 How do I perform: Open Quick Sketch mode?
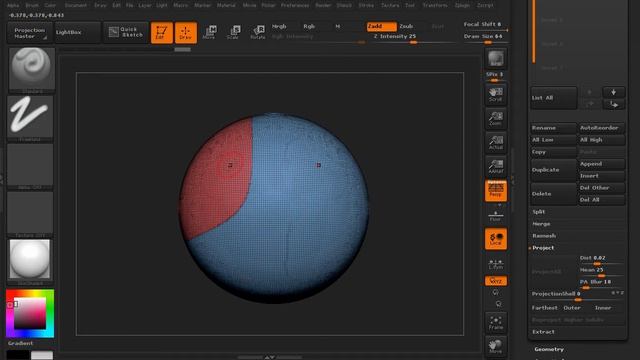pyautogui.click(x=126, y=32)
